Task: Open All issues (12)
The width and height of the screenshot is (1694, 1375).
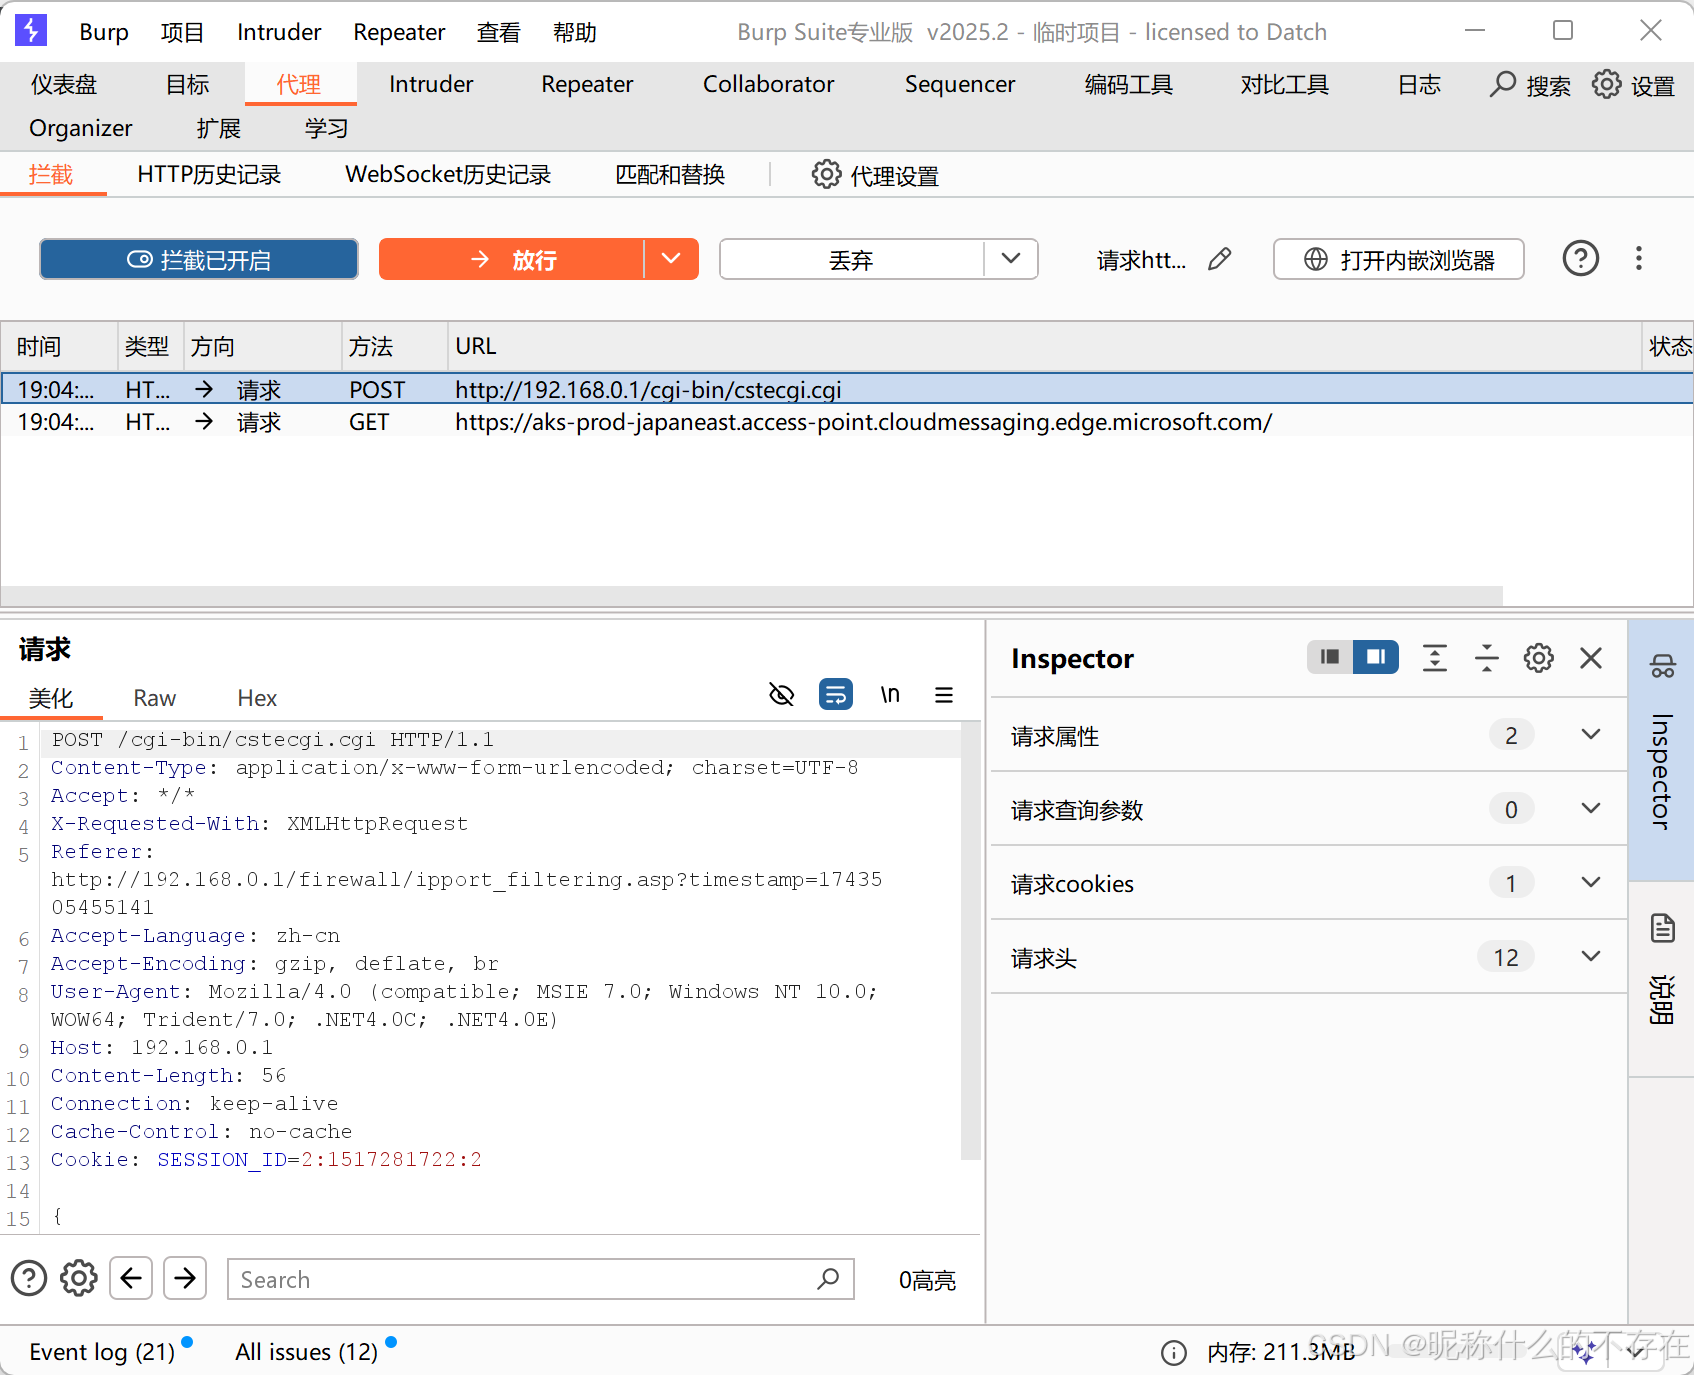Action: 306,1352
